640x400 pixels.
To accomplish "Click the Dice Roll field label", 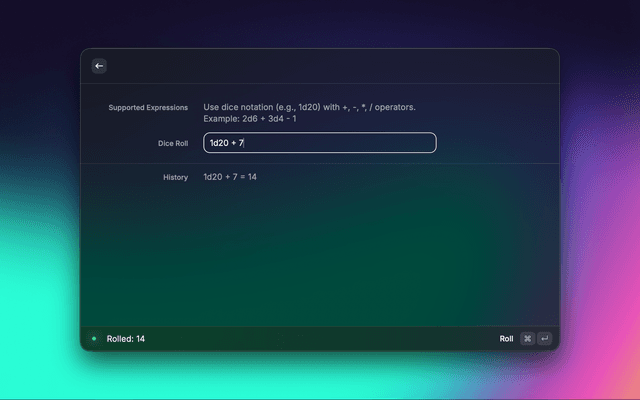I will (x=172, y=144).
